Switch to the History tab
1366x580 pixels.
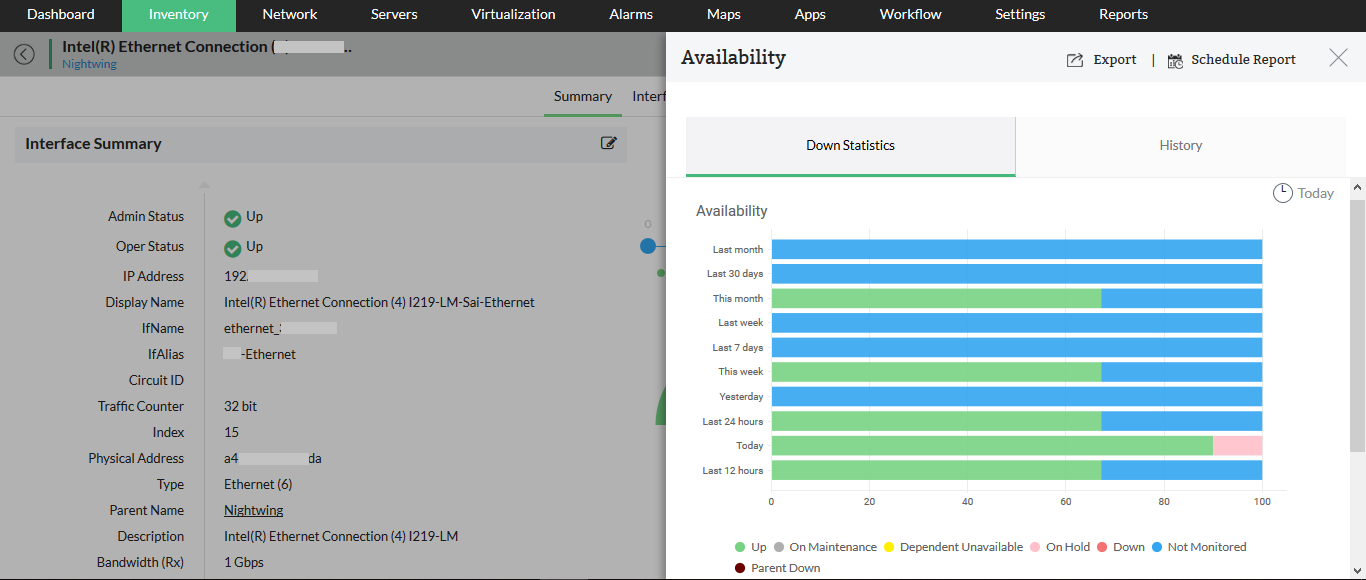1180,145
